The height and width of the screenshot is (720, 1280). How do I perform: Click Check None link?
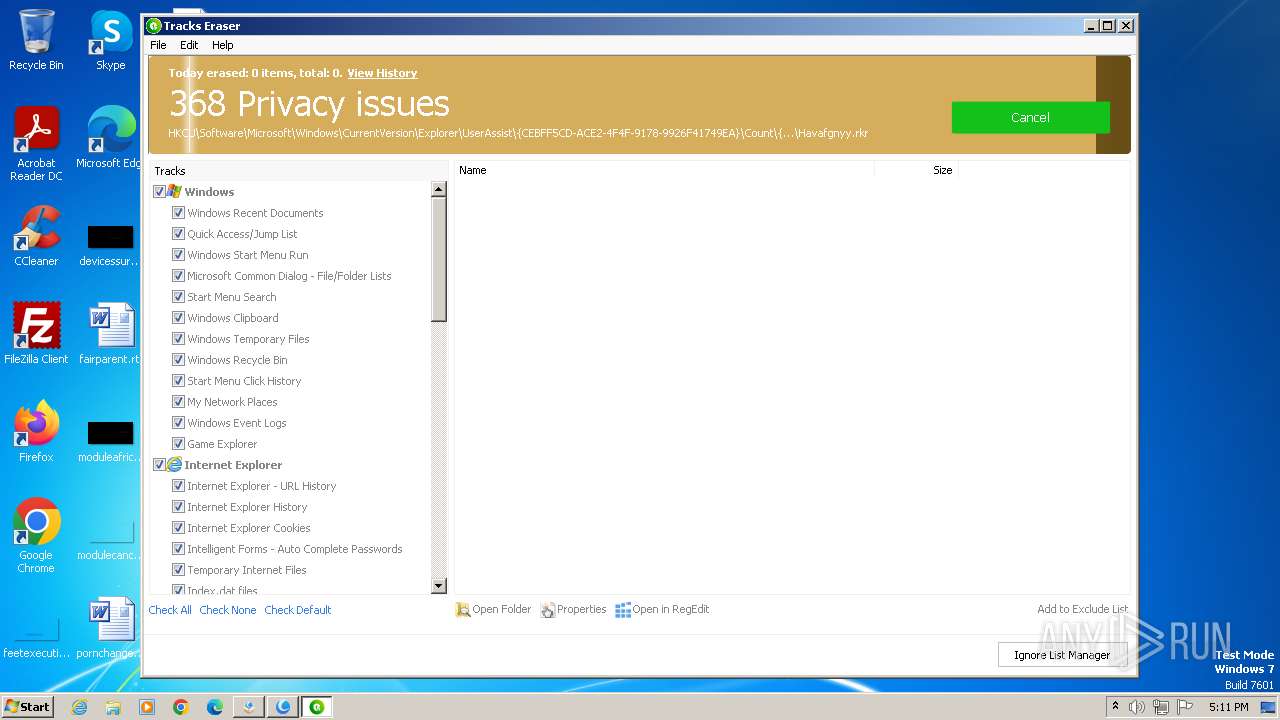(x=227, y=610)
